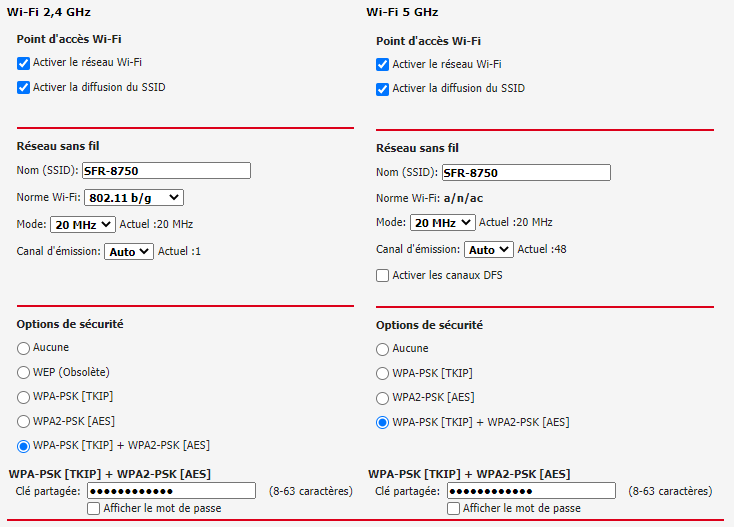Click the 5 GHz 'Clé partagée' password field
The width and height of the screenshot is (734, 527).
pyautogui.click(x=530, y=491)
